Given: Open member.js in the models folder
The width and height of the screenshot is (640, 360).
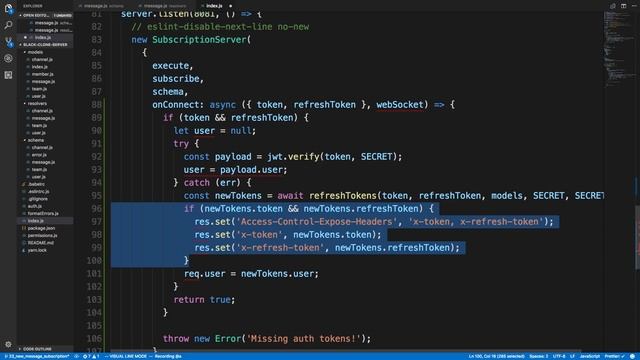Looking at the screenshot, I should (x=42, y=74).
